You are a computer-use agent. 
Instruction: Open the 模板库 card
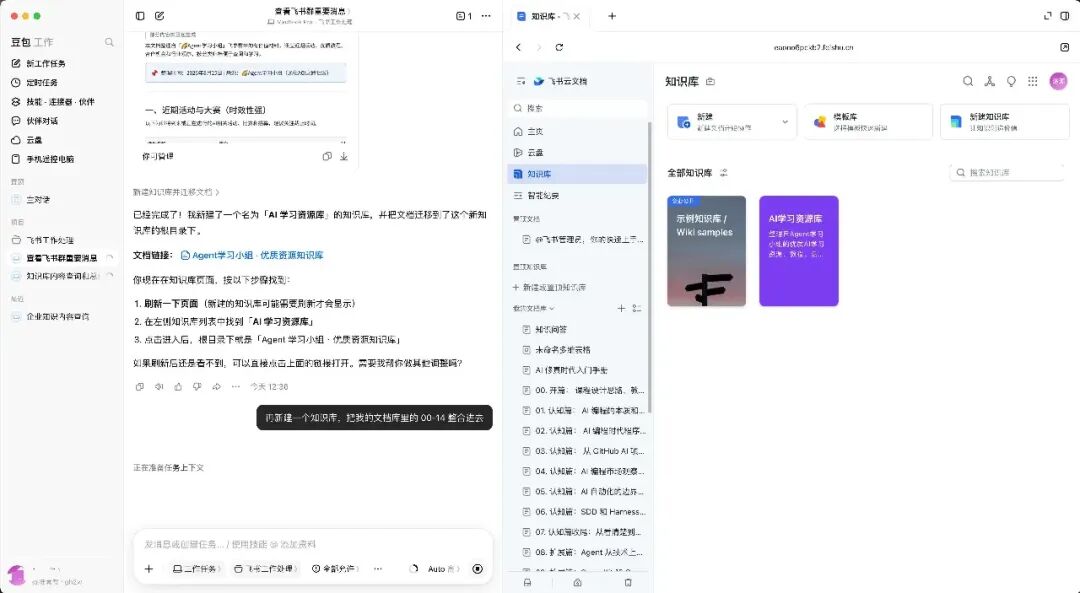point(868,122)
